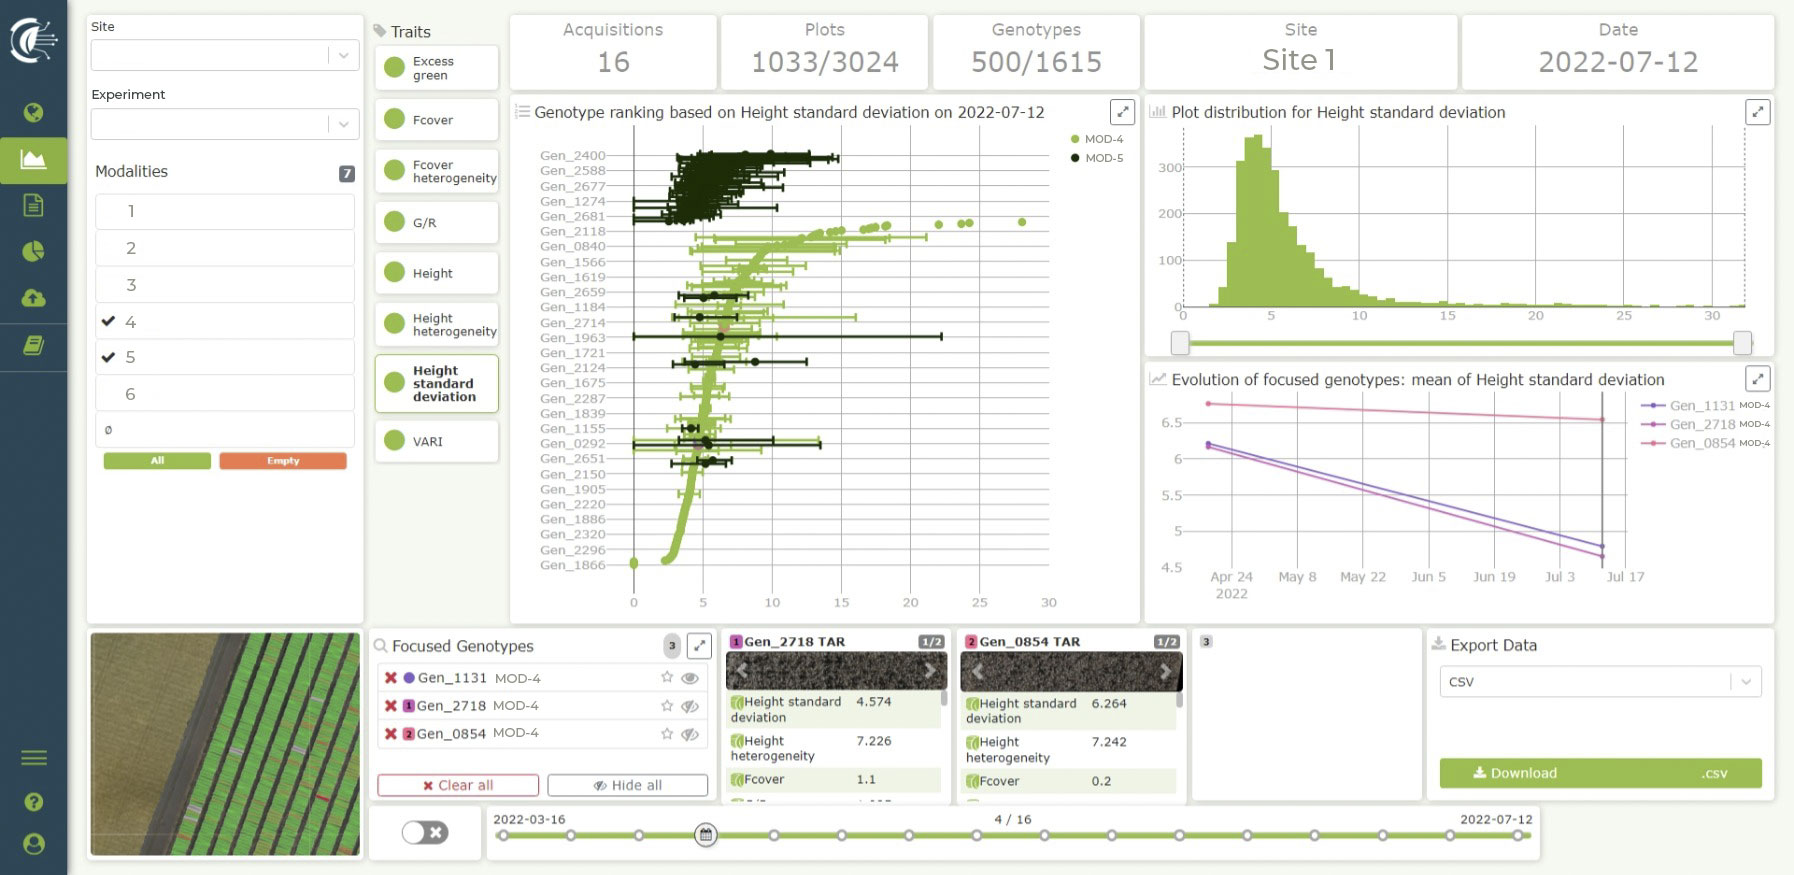Viewport: 1794px width, 875px height.
Task: Expand the Focused Genotypes panel
Action: 700,646
